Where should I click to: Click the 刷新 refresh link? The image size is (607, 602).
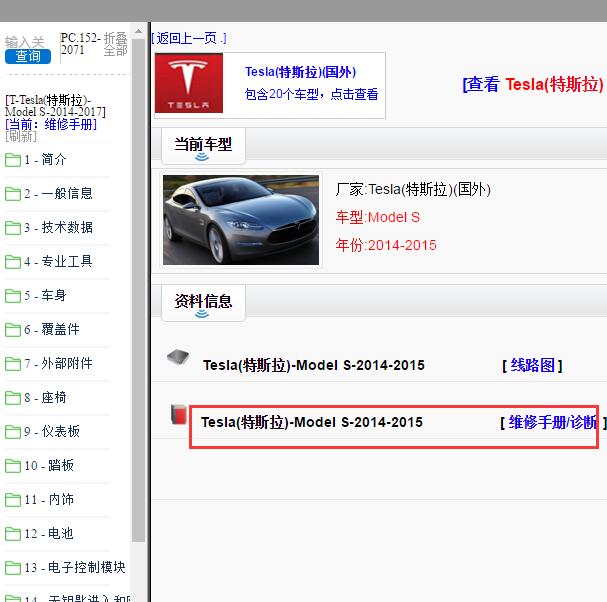point(21,136)
